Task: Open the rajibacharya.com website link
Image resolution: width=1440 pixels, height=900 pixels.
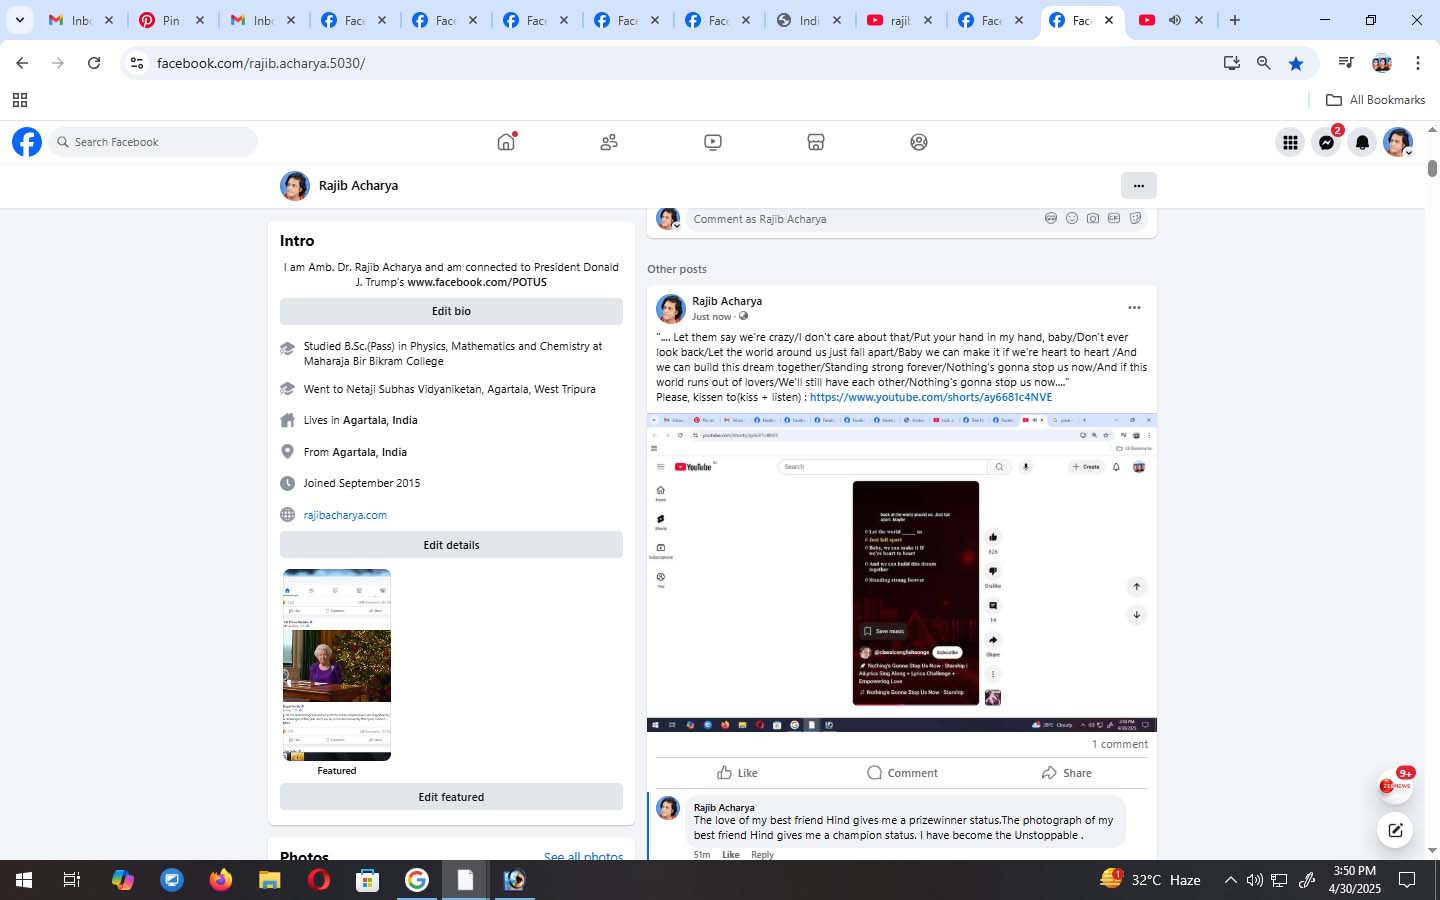Action: coord(345,515)
